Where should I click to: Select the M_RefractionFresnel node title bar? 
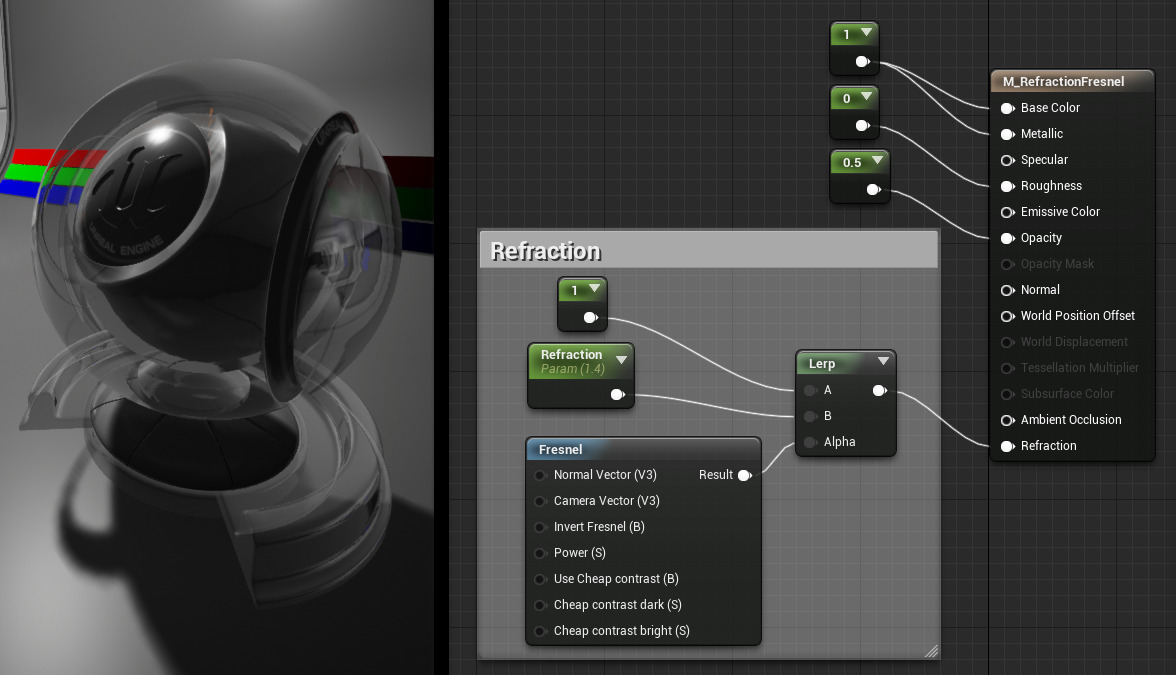click(x=1063, y=82)
